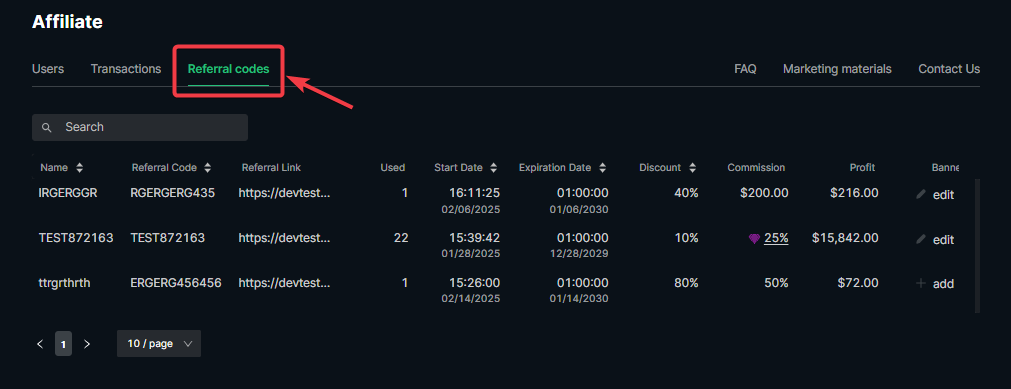Viewport: 1011px width, 389px height.
Task: Select page 1 in pagination
Action: click(63, 344)
